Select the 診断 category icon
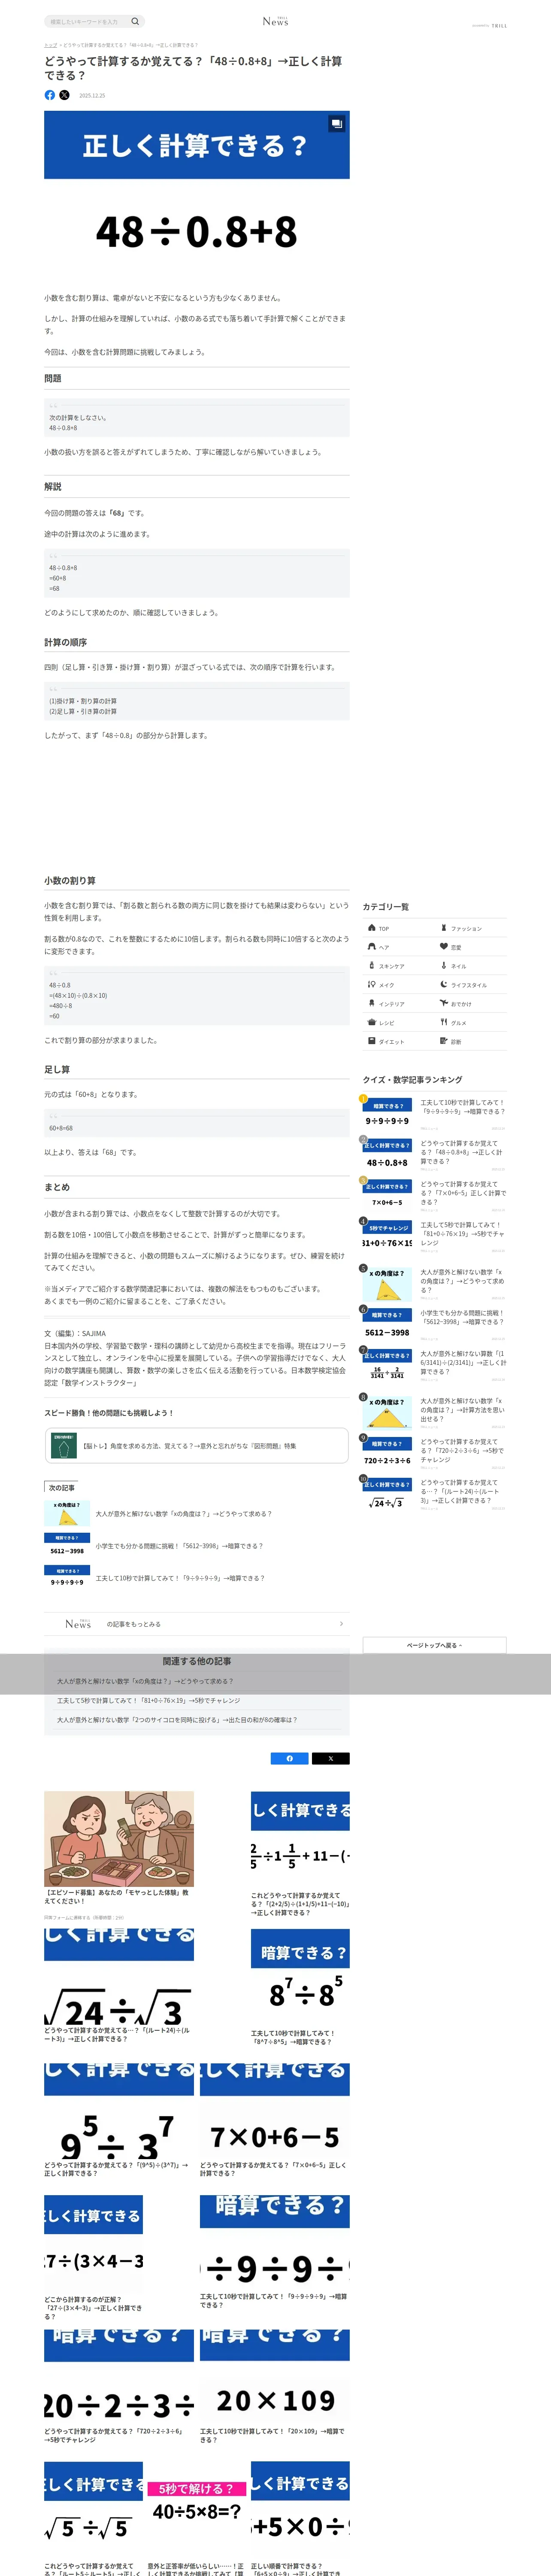The height and width of the screenshot is (2576, 551). pos(444,1041)
